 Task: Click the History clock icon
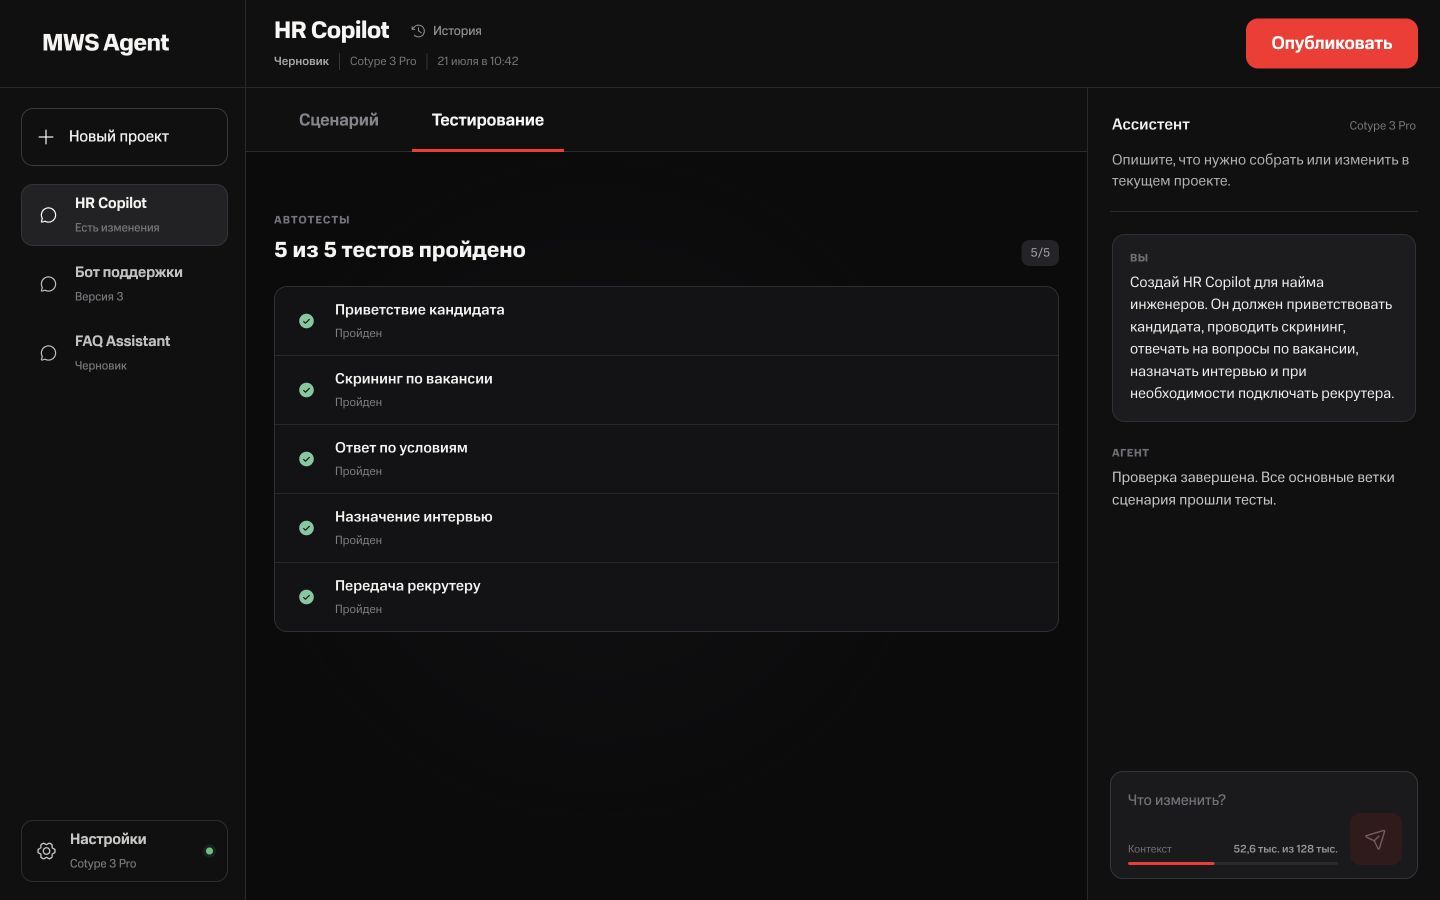(418, 31)
